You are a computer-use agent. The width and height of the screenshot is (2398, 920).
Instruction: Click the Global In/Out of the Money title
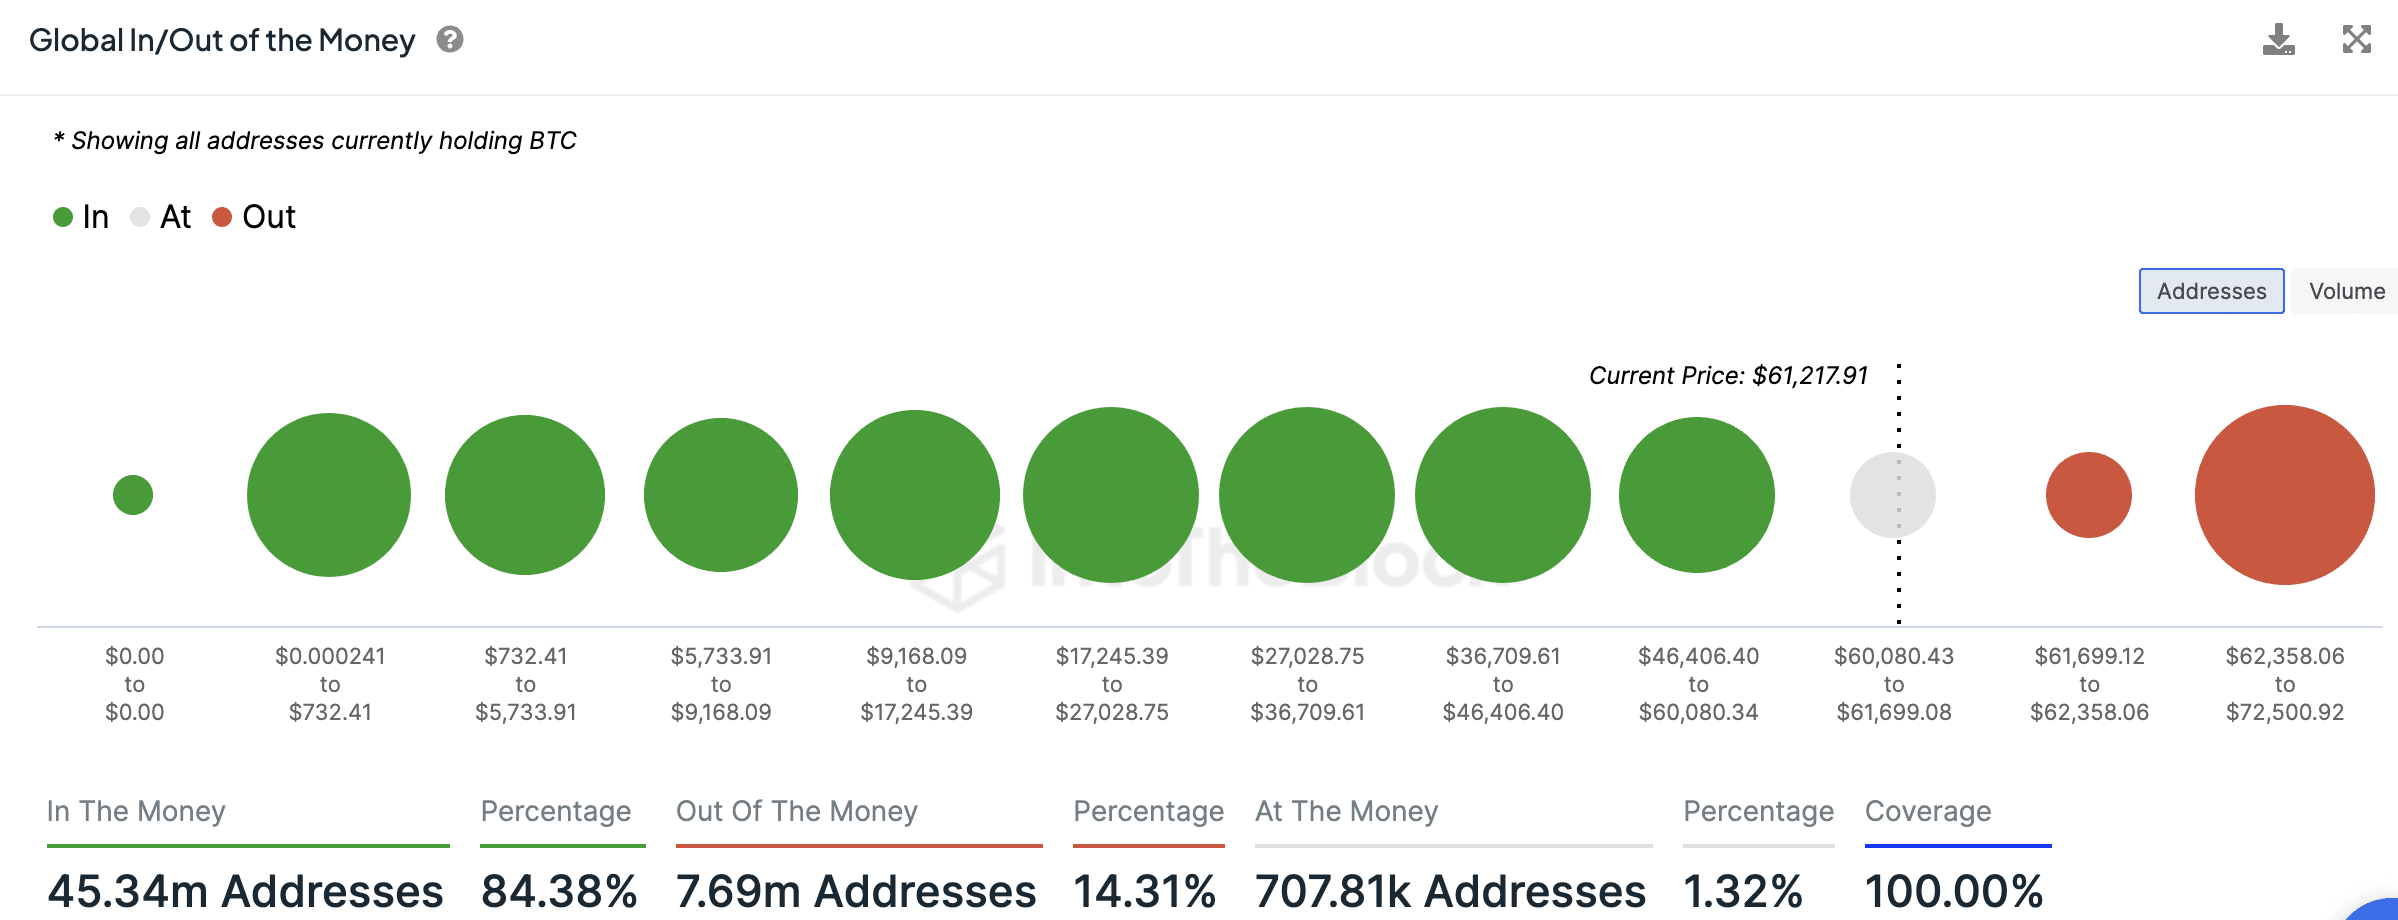222,40
